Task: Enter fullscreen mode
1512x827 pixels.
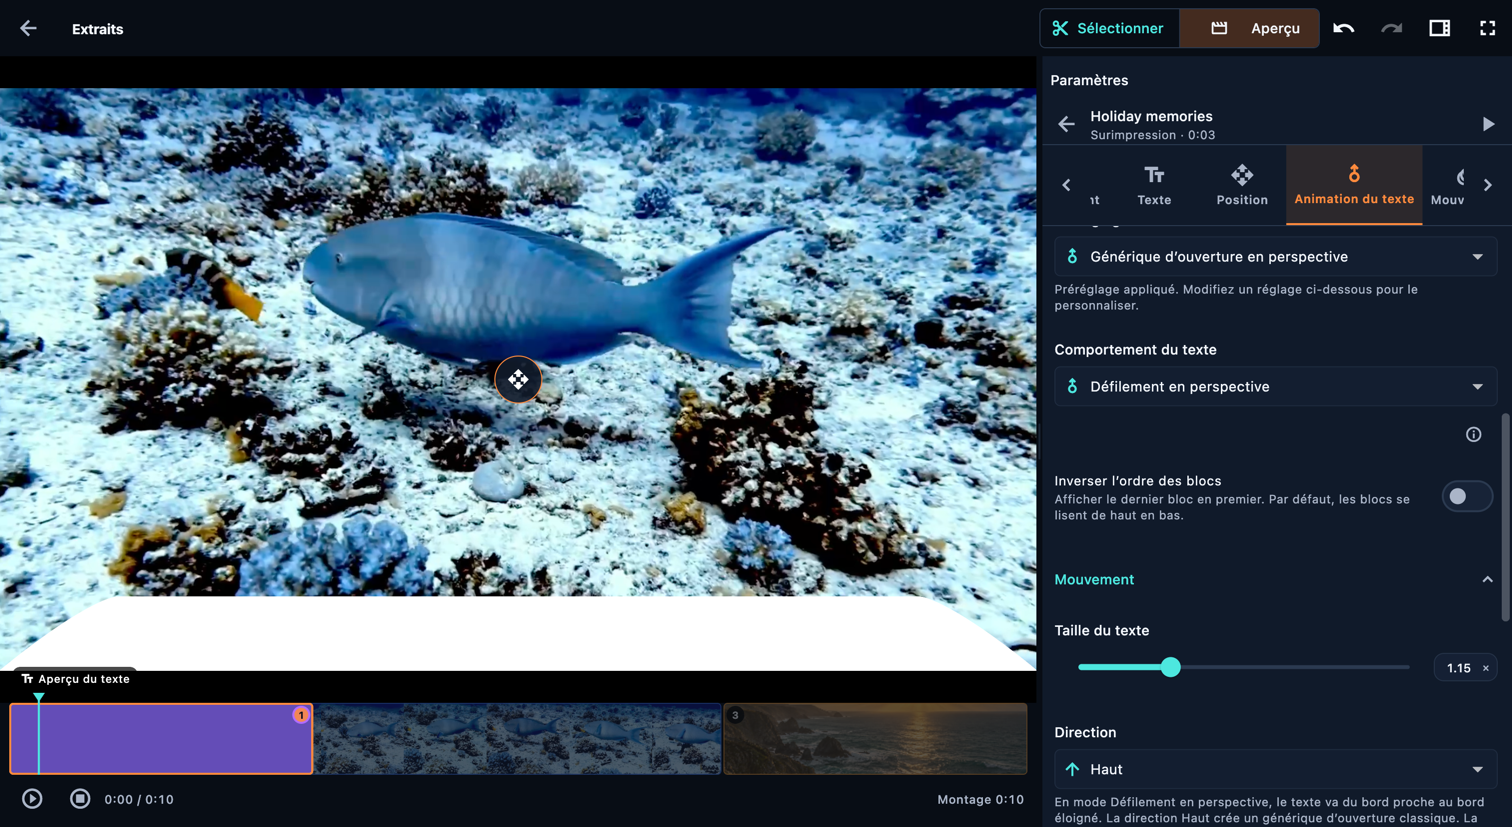Action: pyautogui.click(x=1487, y=28)
